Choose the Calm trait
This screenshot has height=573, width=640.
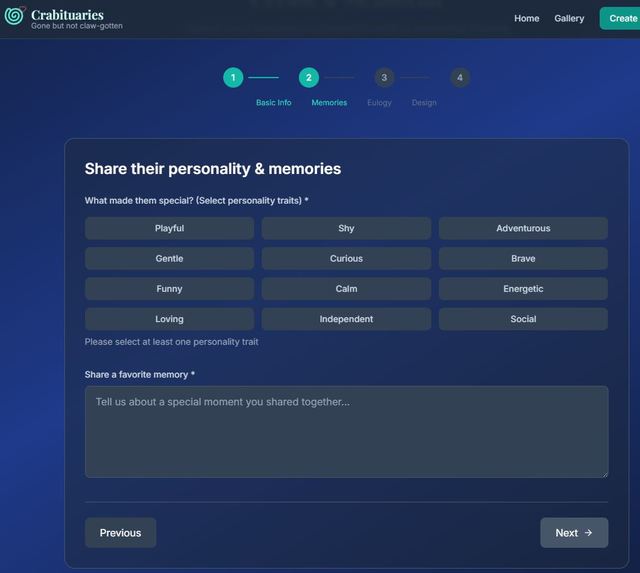tap(346, 289)
